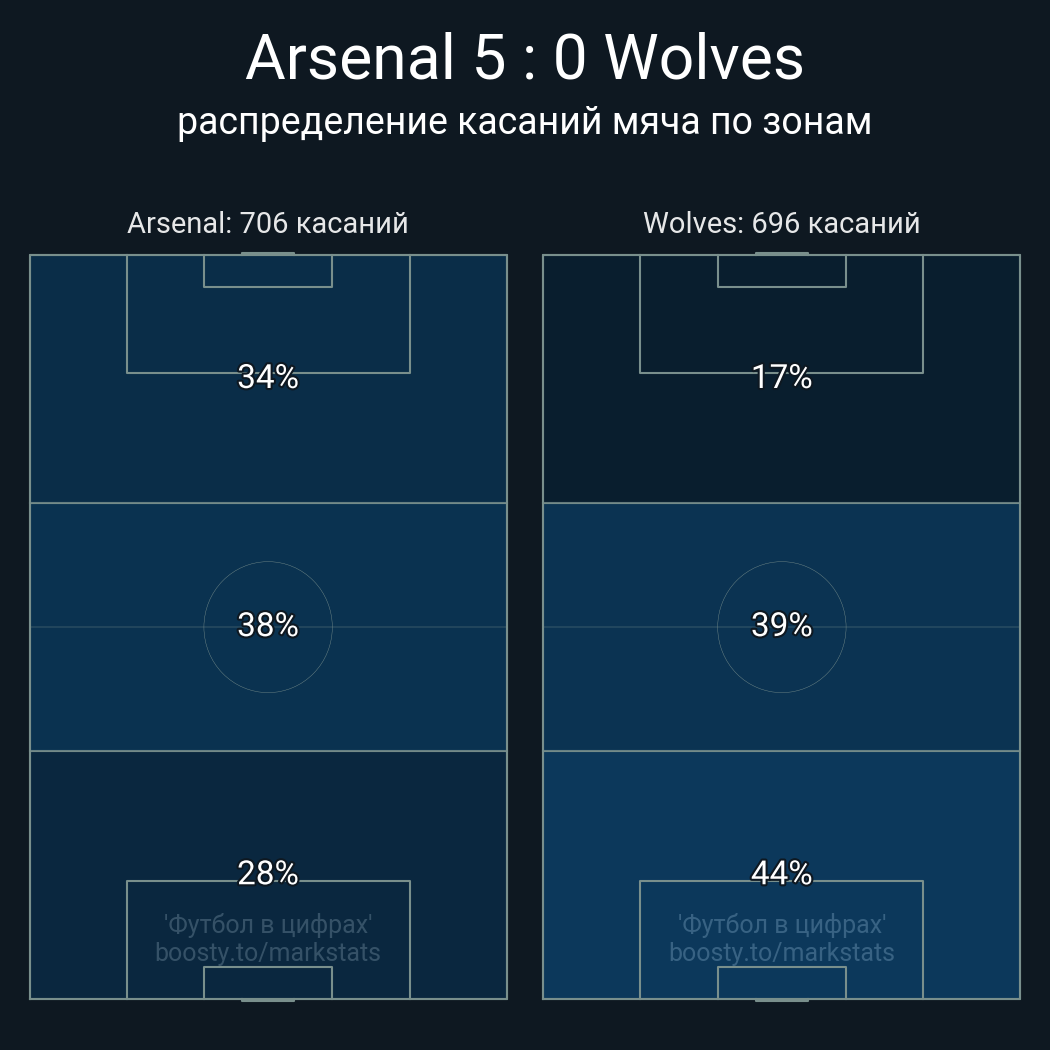Open boosty.to/markstats link on Wolves pitch

[781, 952]
